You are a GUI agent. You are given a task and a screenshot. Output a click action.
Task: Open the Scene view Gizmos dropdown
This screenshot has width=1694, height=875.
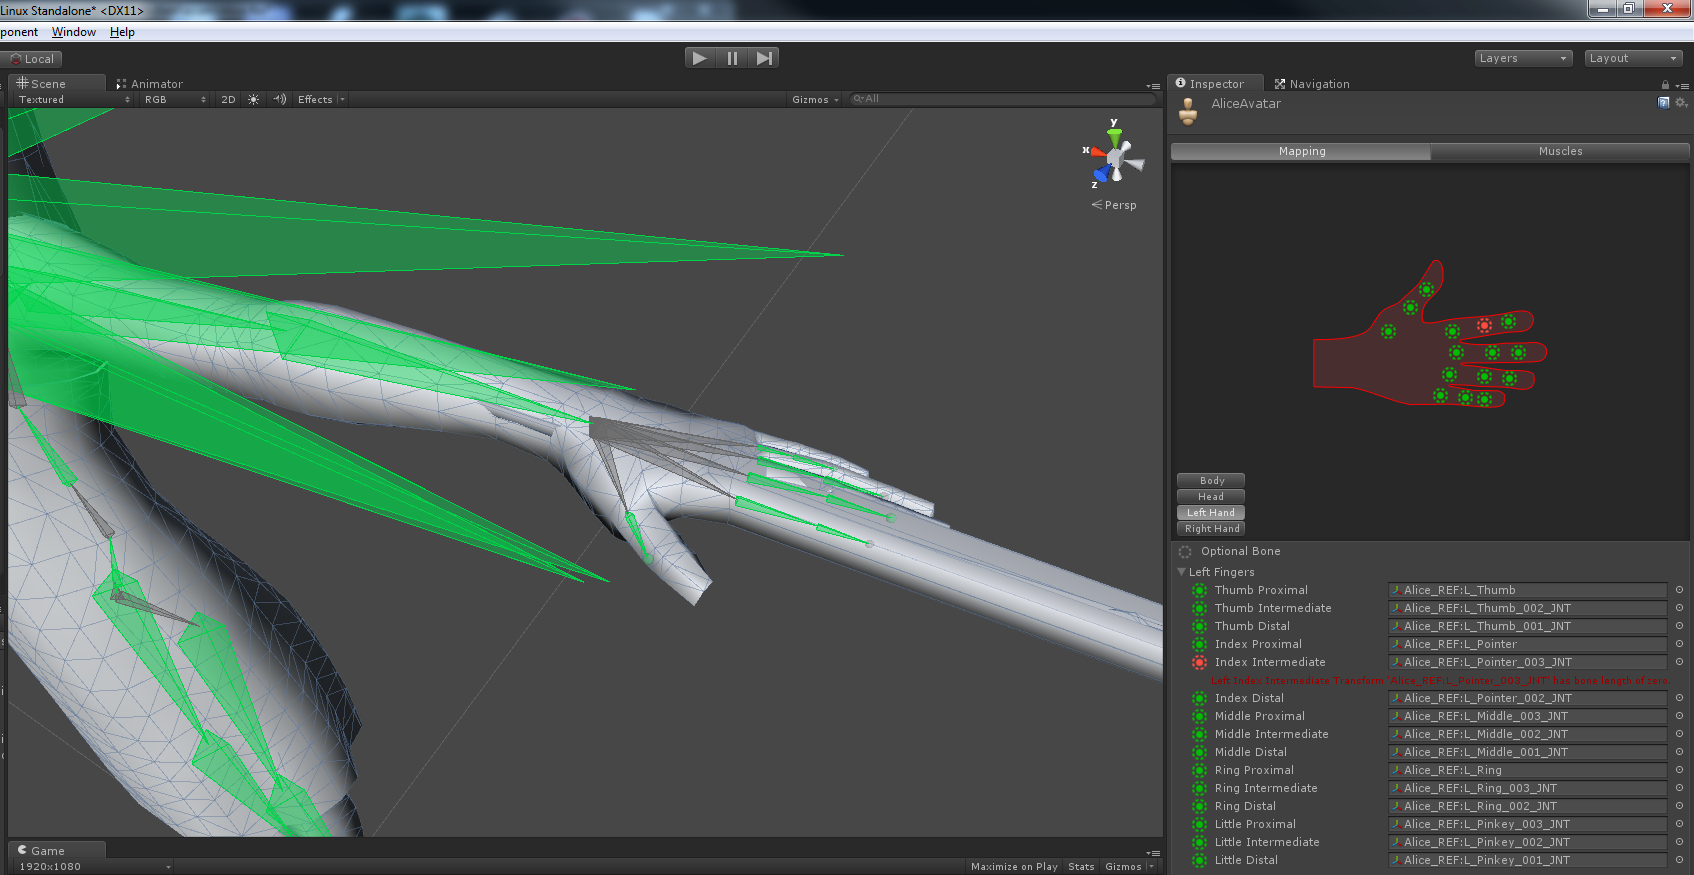click(x=815, y=99)
